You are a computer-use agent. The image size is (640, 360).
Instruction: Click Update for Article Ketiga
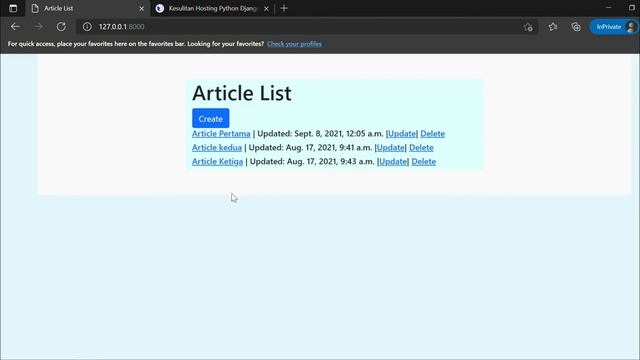pos(393,161)
